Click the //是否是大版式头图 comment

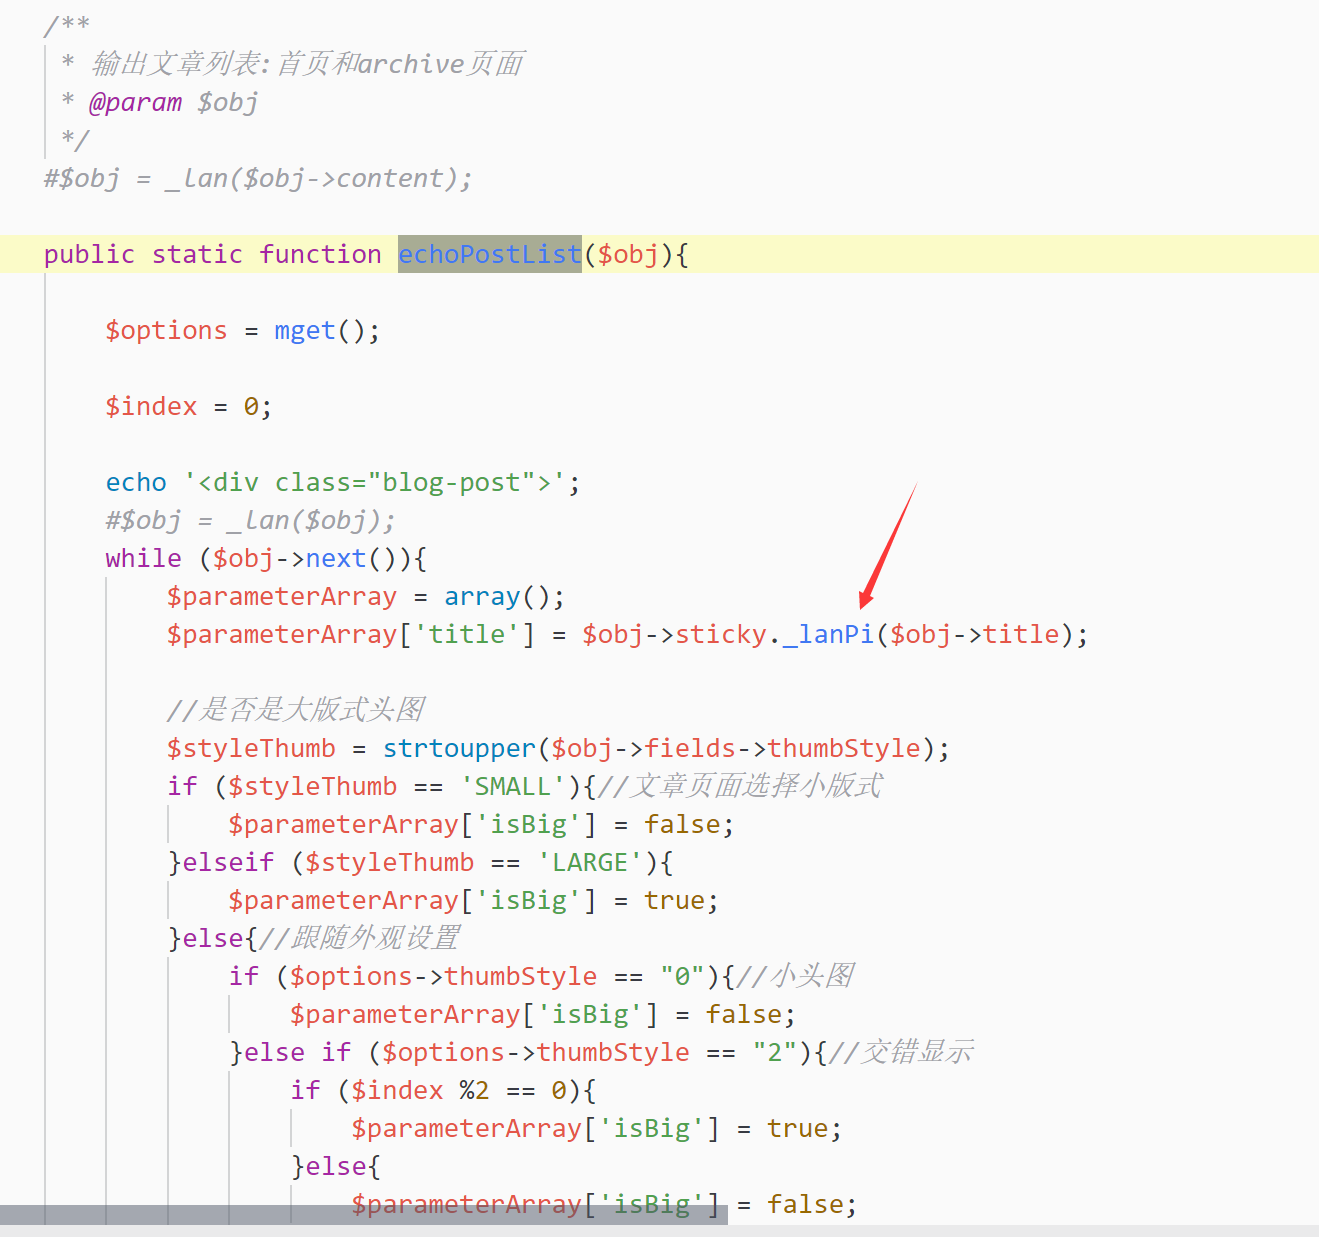pyautogui.click(x=296, y=710)
